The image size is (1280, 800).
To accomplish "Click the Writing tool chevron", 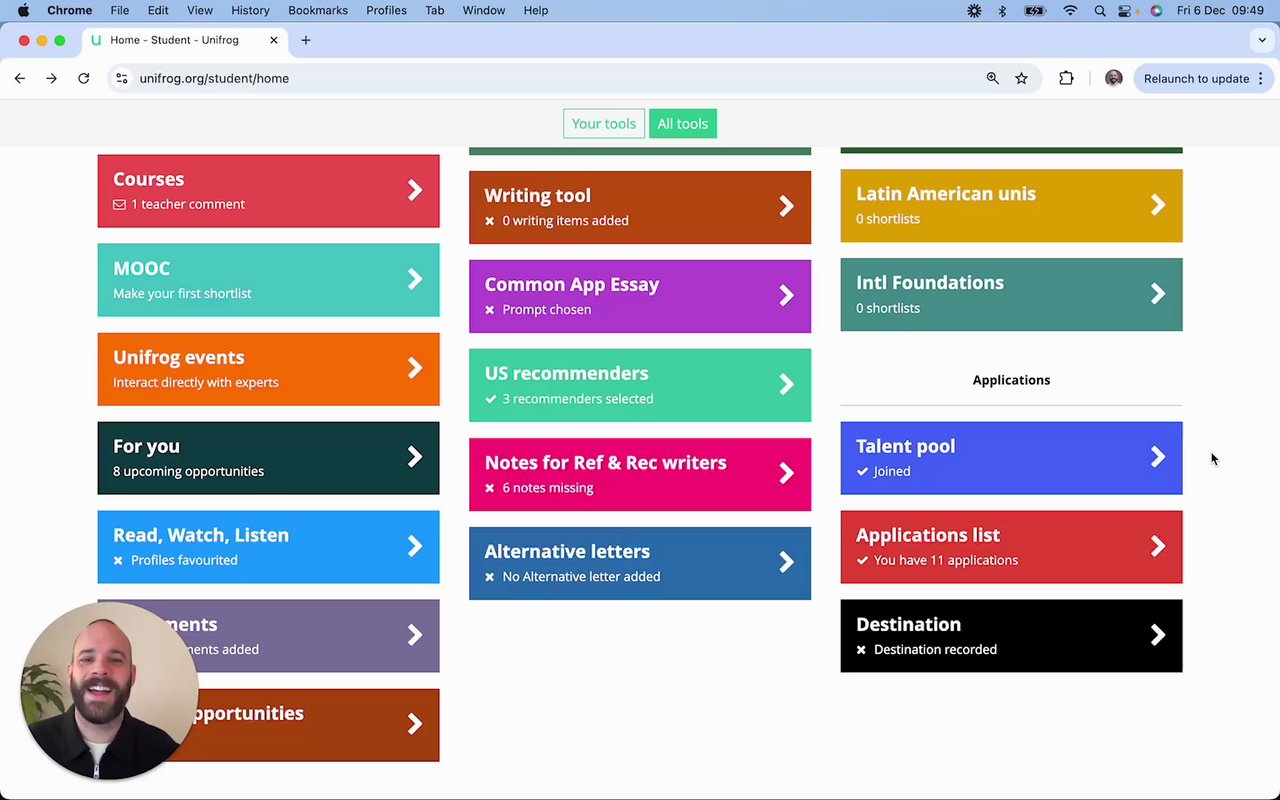I will pos(787,206).
